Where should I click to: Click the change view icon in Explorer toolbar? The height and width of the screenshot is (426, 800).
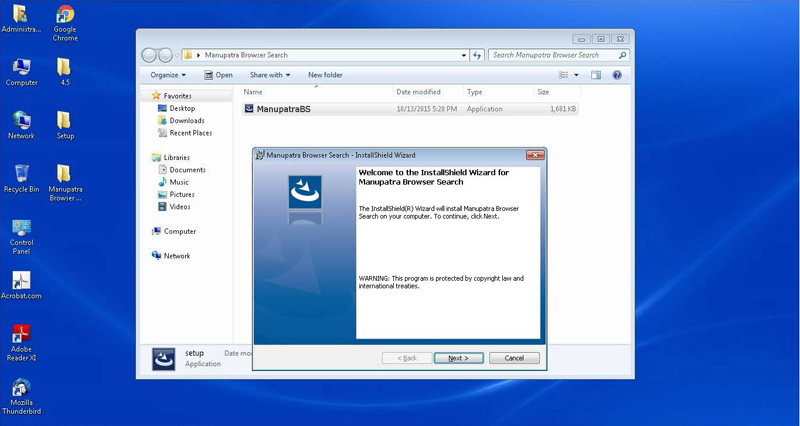point(564,75)
